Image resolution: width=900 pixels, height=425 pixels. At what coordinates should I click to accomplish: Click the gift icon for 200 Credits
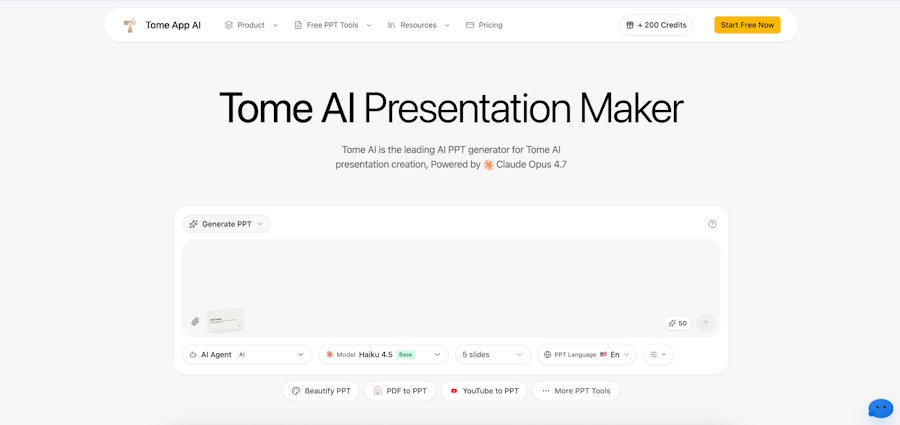pos(630,25)
